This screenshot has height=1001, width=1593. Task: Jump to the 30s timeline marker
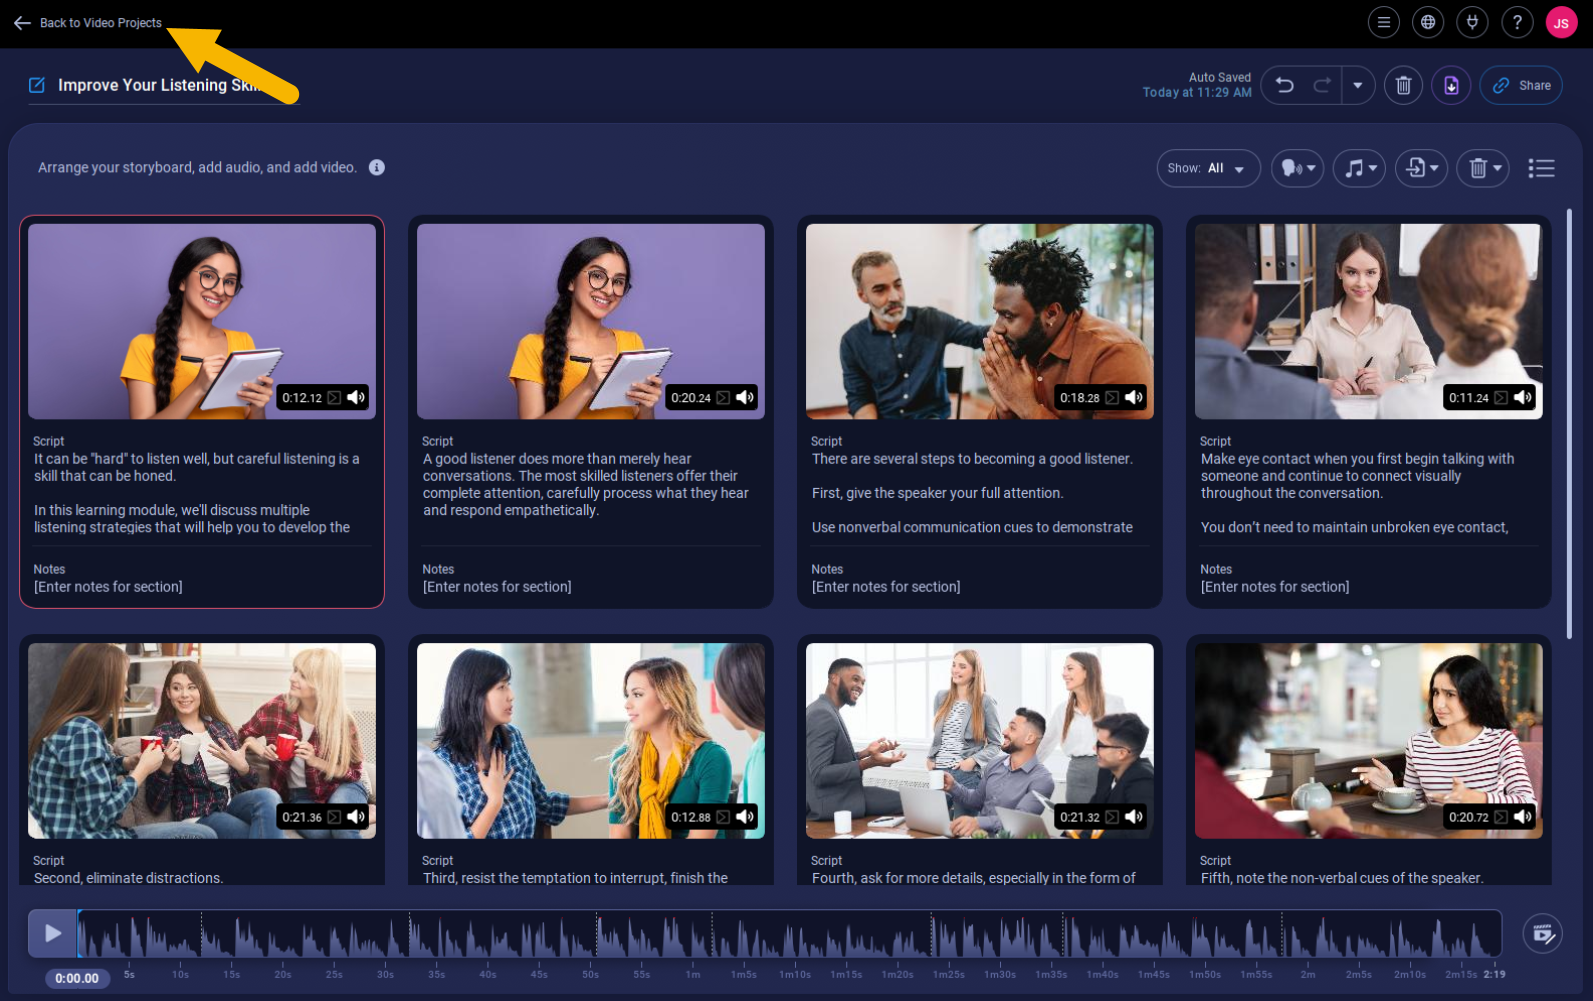click(x=385, y=974)
